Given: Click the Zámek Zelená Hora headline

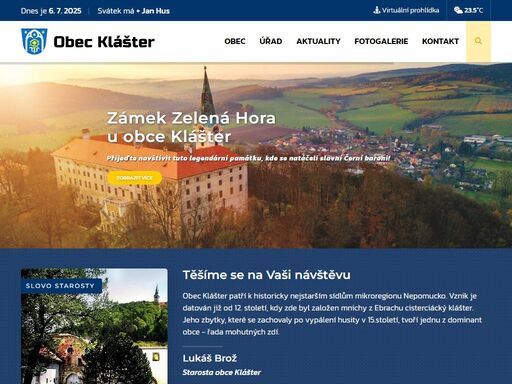Looking at the screenshot, I should (x=191, y=127).
